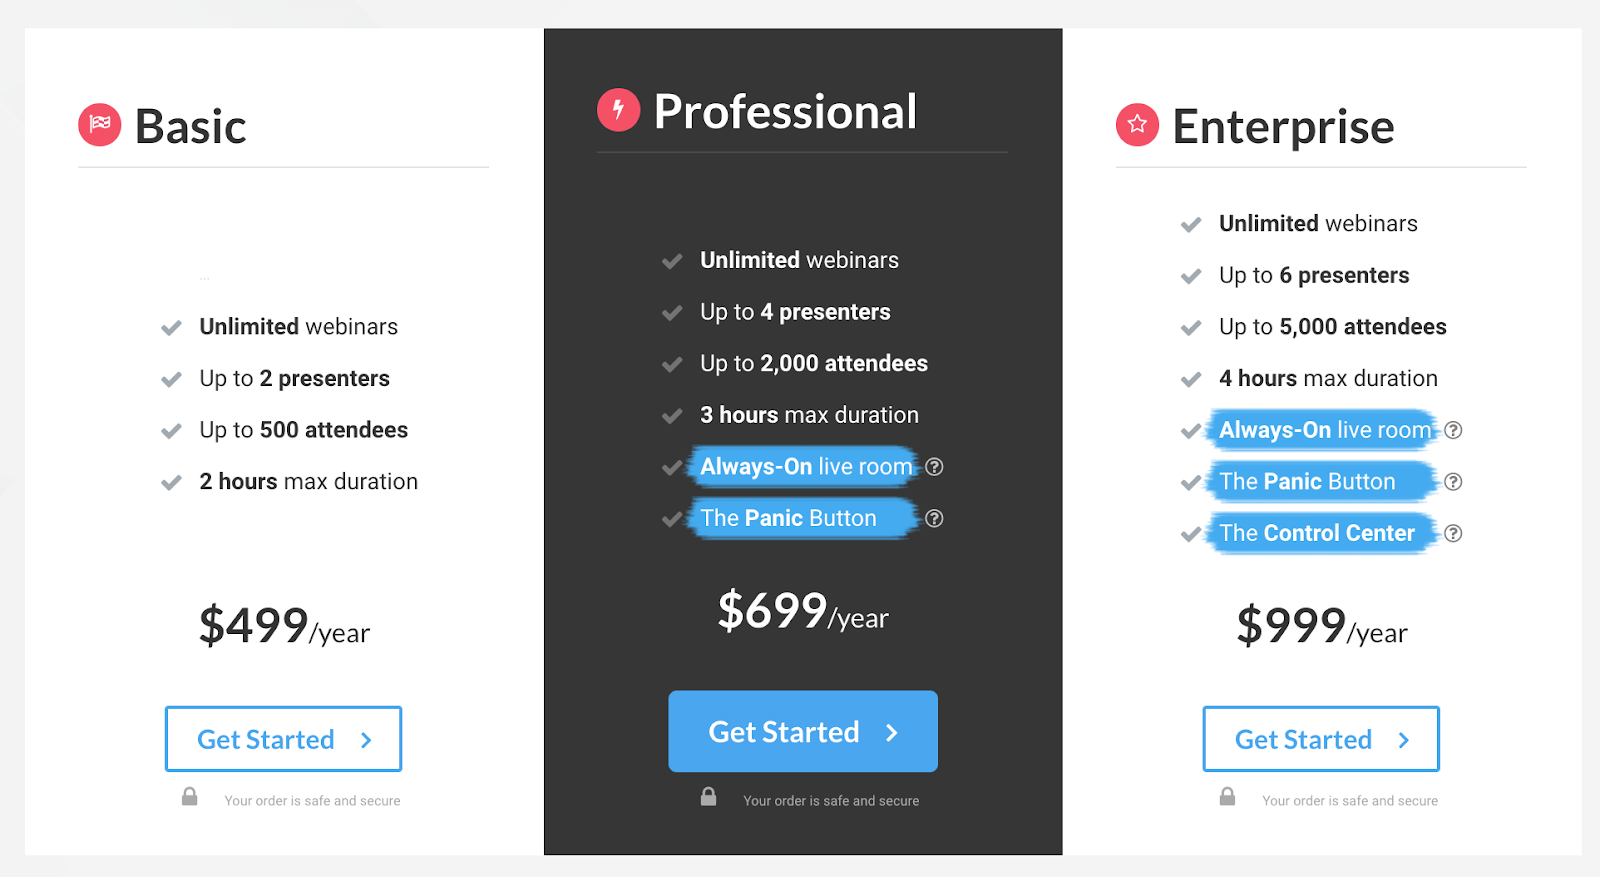Click checkmark next to Basic 500 attendees
This screenshot has height=877, width=1600.
[172, 431]
